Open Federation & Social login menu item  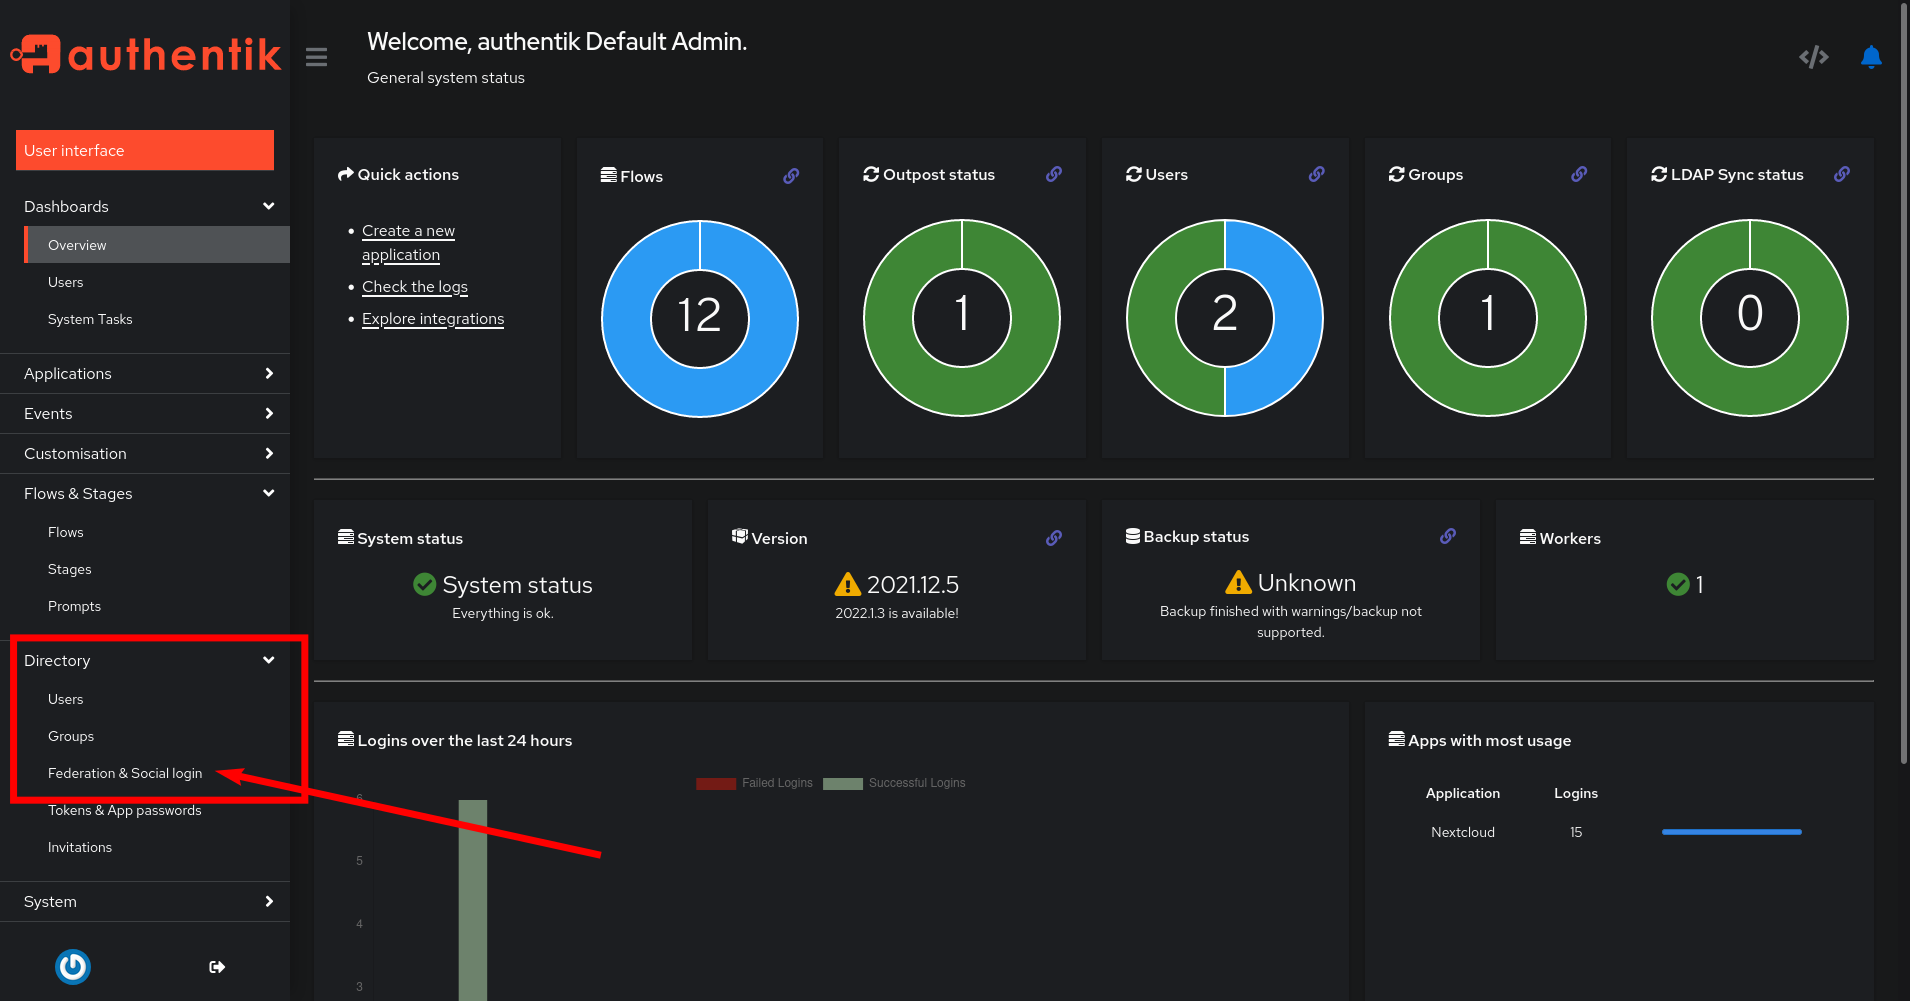[125, 773]
